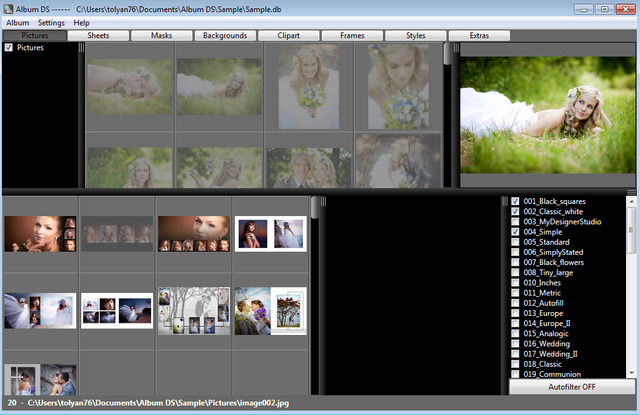Select the first sheet layout with two face portraits
The height and width of the screenshot is (415, 640).
(41, 234)
